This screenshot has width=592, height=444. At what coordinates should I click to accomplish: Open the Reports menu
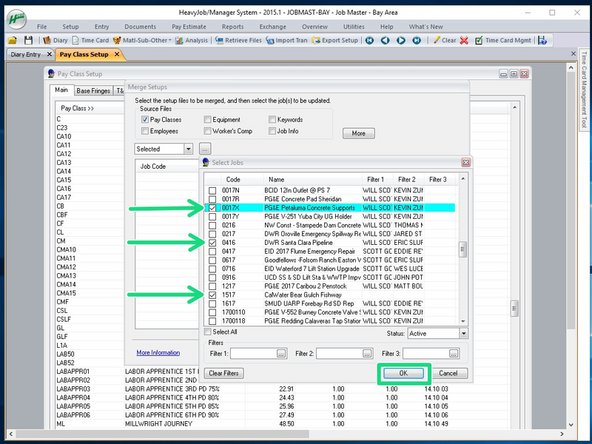233,27
